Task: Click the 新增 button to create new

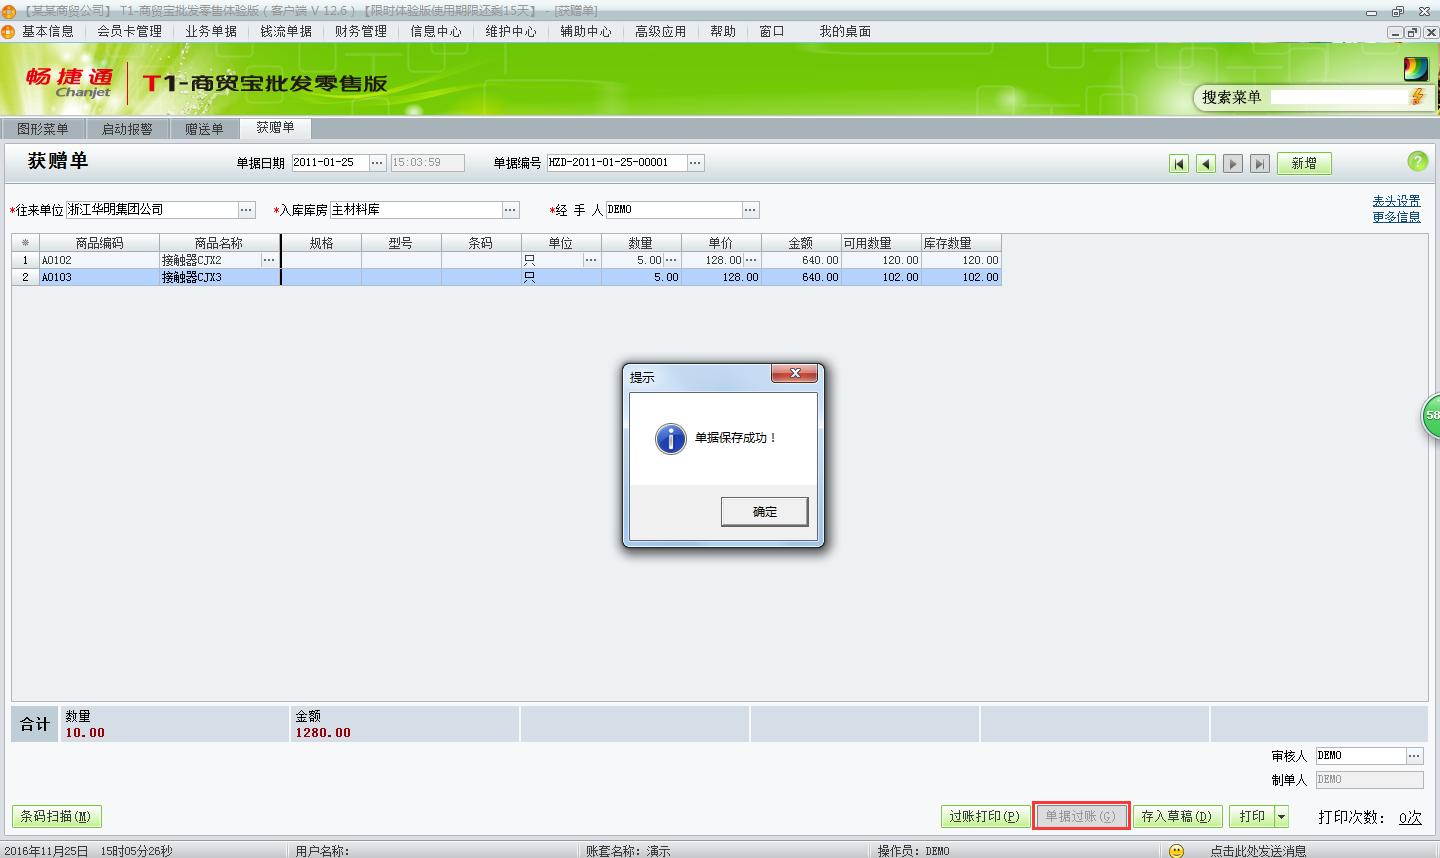Action: [1304, 162]
